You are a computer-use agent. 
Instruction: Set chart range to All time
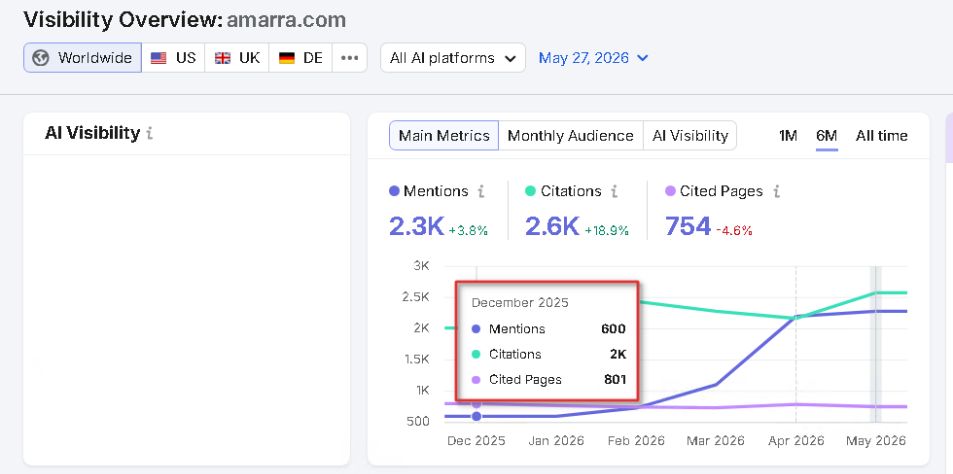(x=881, y=136)
